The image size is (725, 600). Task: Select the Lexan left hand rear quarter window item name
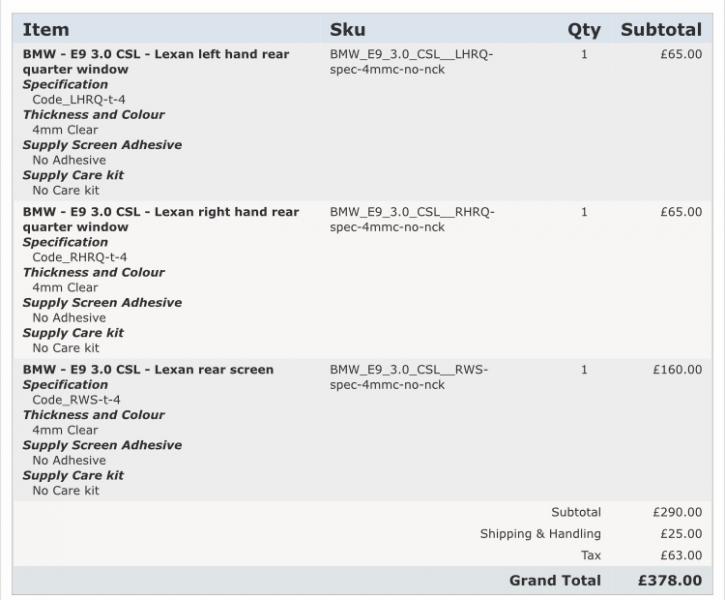[155, 62]
